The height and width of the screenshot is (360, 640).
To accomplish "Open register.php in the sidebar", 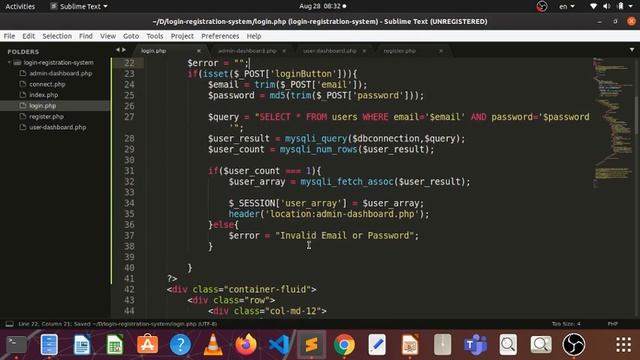I will (46, 116).
